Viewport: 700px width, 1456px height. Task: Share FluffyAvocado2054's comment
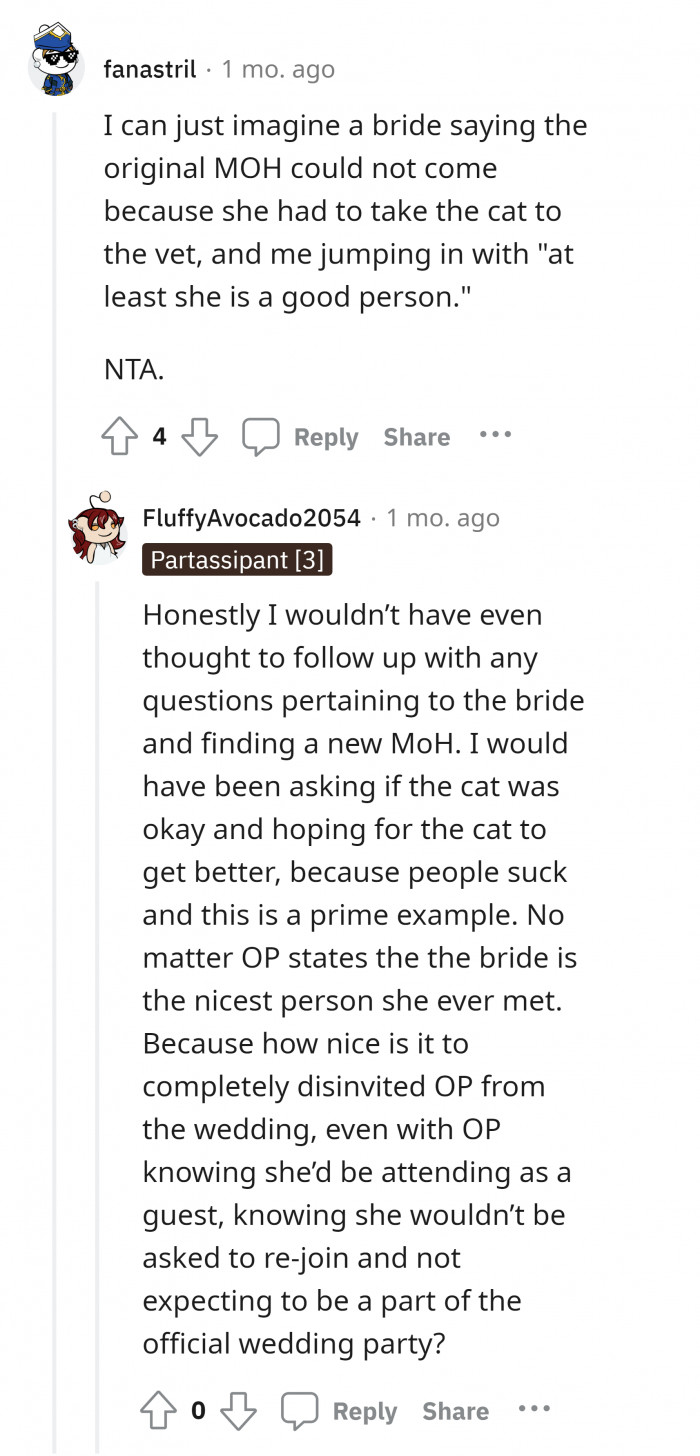click(455, 1410)
